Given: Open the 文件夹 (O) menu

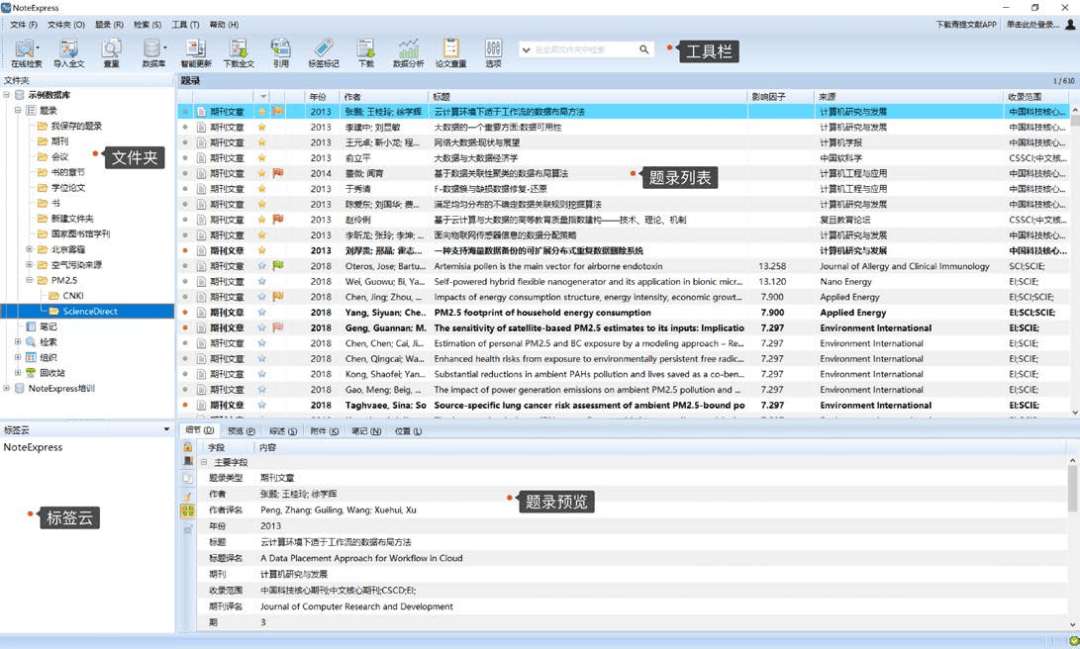Looking at the screenshot, I should (x=66, y=25).
